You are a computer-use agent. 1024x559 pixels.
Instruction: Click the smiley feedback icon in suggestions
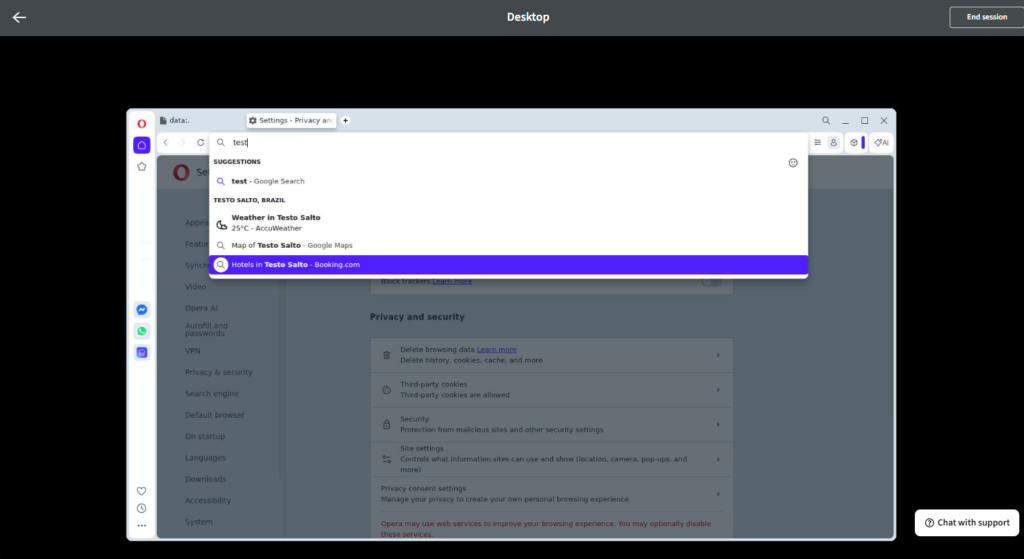[x=793, y=162]
